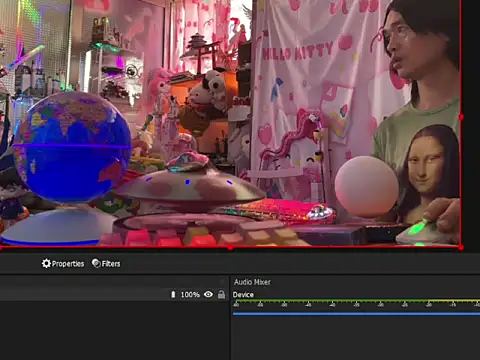Select the right-edge red handle of the preview
The width and height of the screenshot is (480, 360).
[x=461, y=117]
